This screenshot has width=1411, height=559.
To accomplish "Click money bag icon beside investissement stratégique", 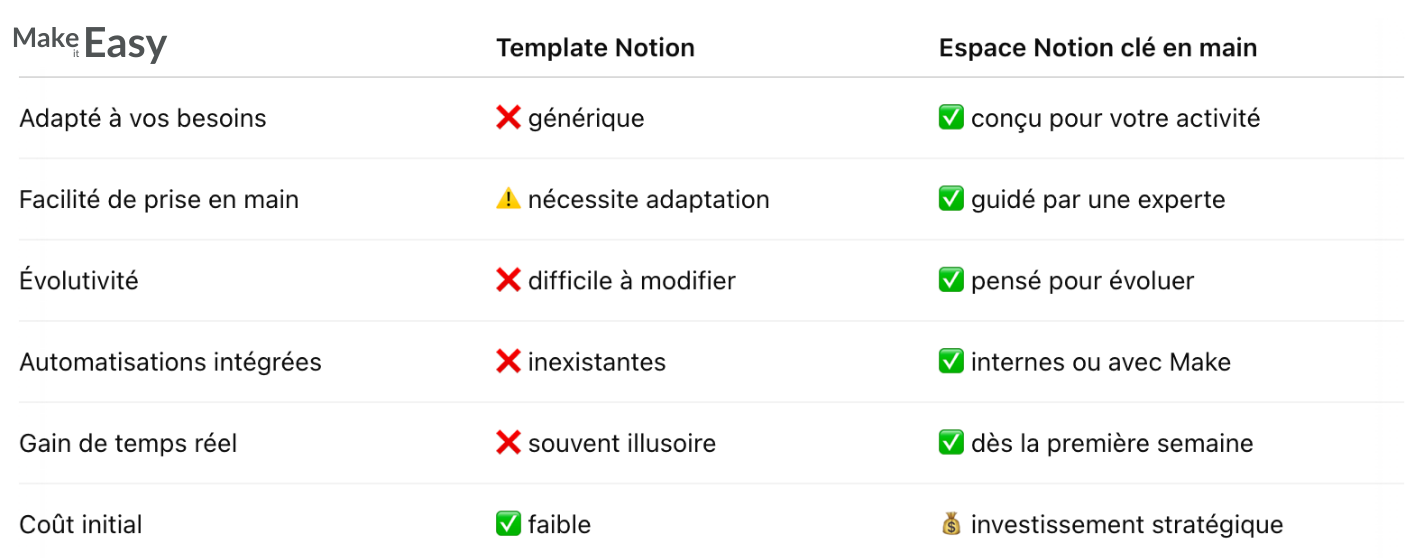I will point(951,524).
